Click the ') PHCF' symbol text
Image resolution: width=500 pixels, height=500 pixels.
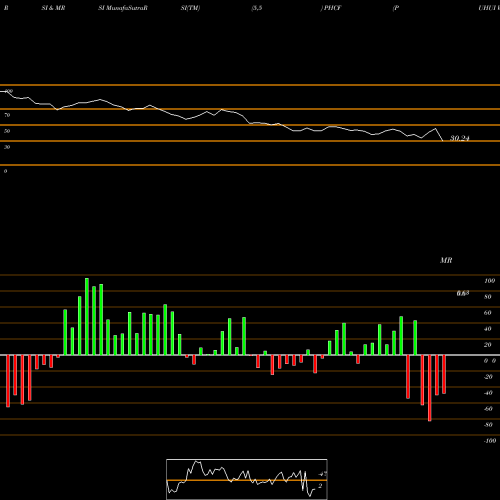tap(331, 8)
